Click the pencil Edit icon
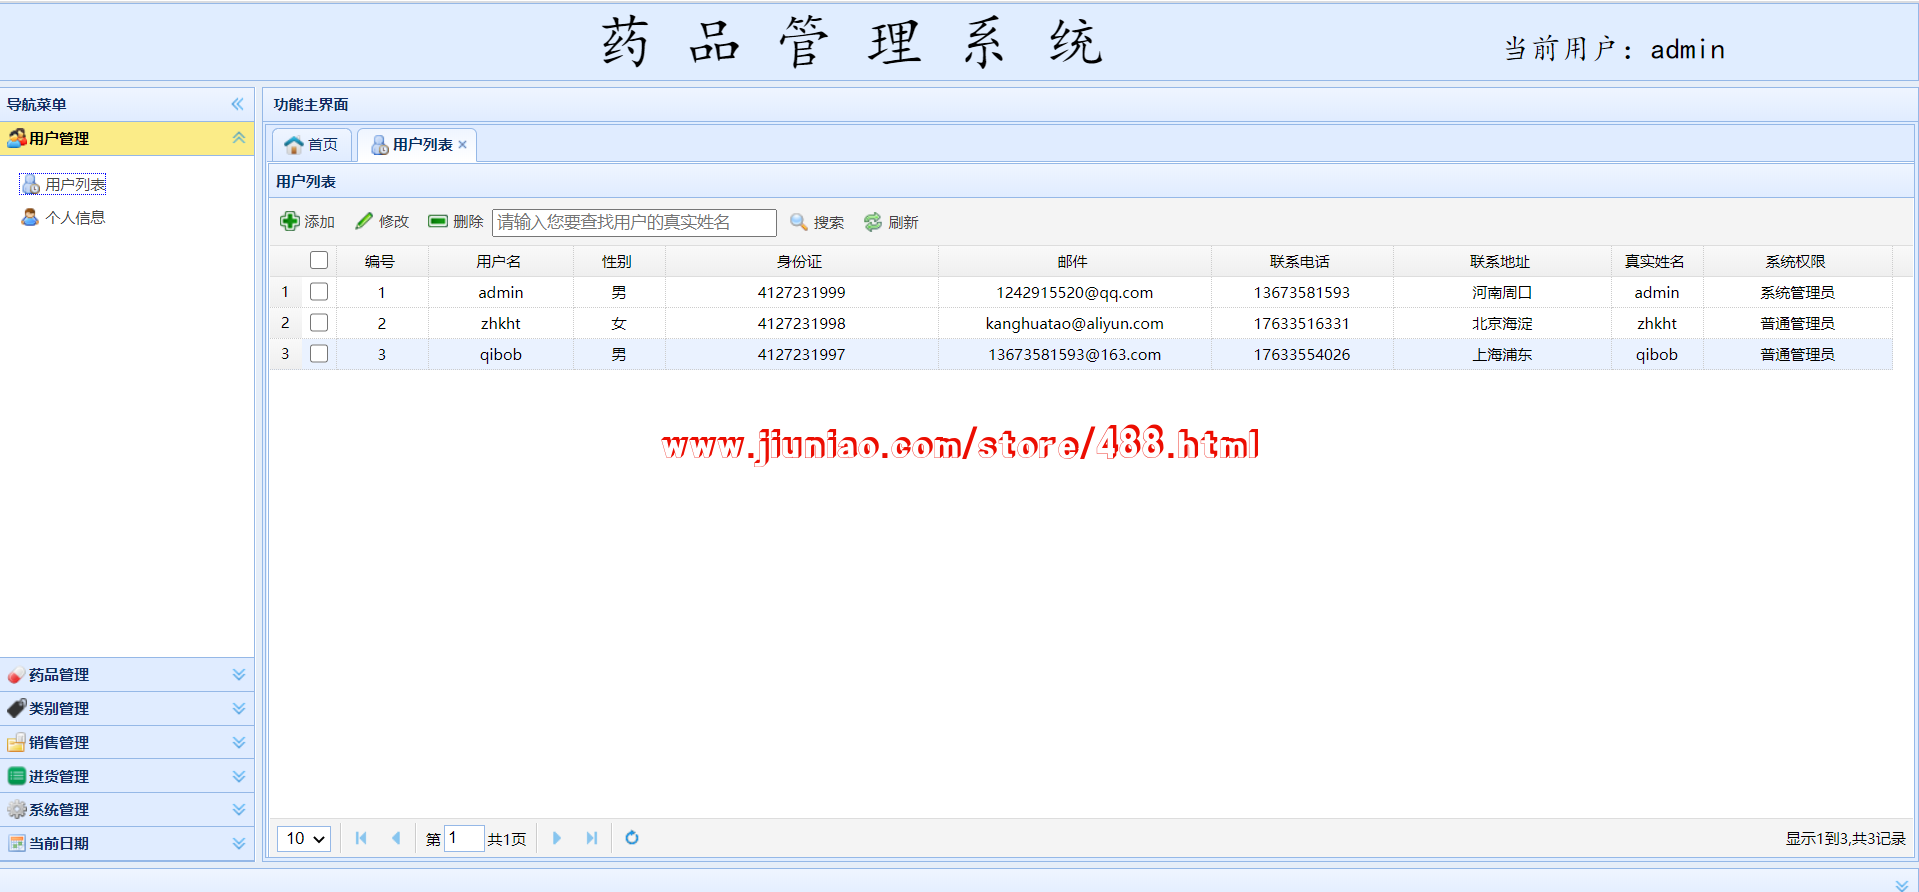Viewport: 1919px width, 892px height. (x=364, y=221)
